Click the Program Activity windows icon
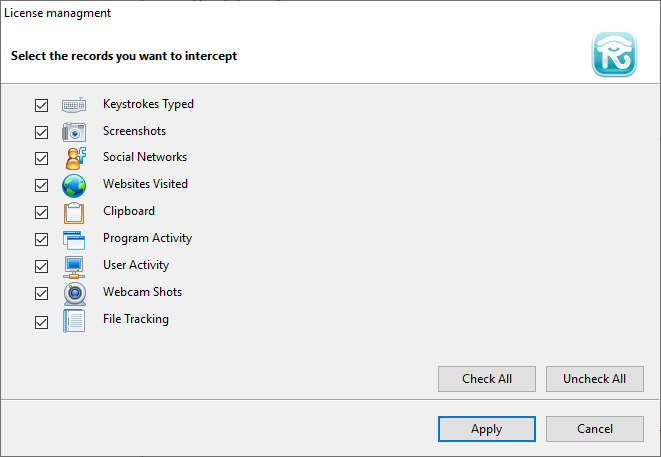 click(x=74, y=240)
